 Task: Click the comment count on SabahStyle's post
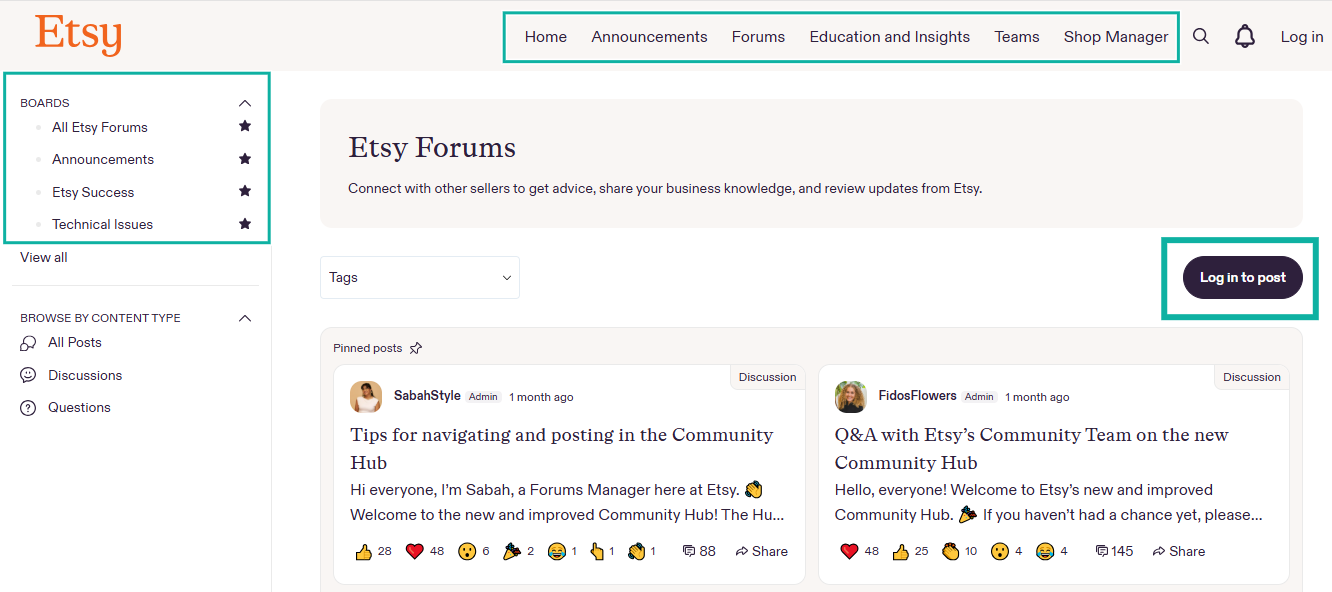click(x=698, y=550)
